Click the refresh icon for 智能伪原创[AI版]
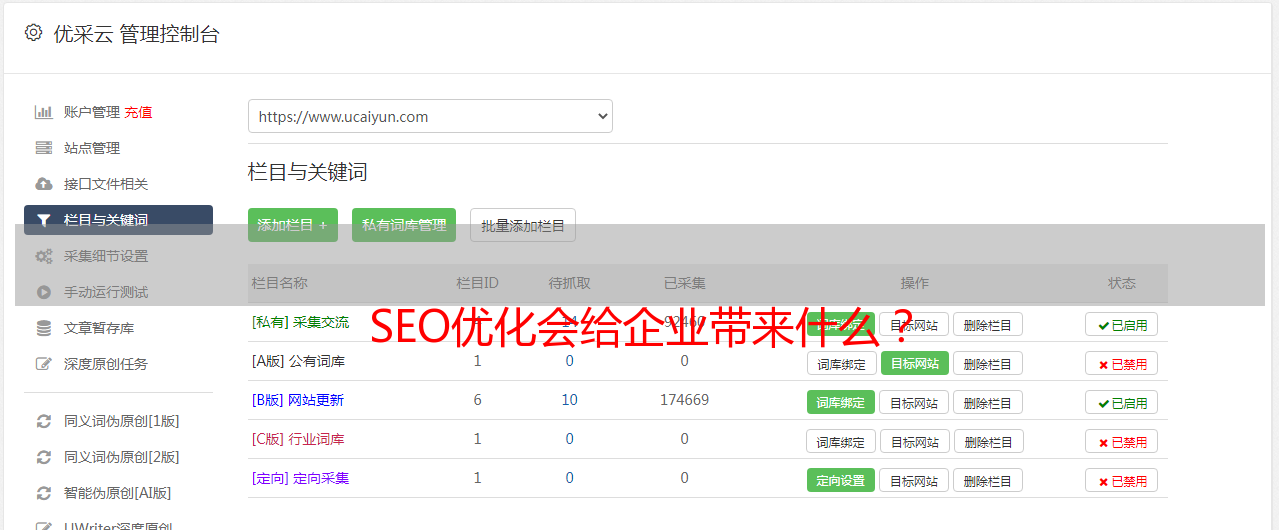 coord(43,493)
